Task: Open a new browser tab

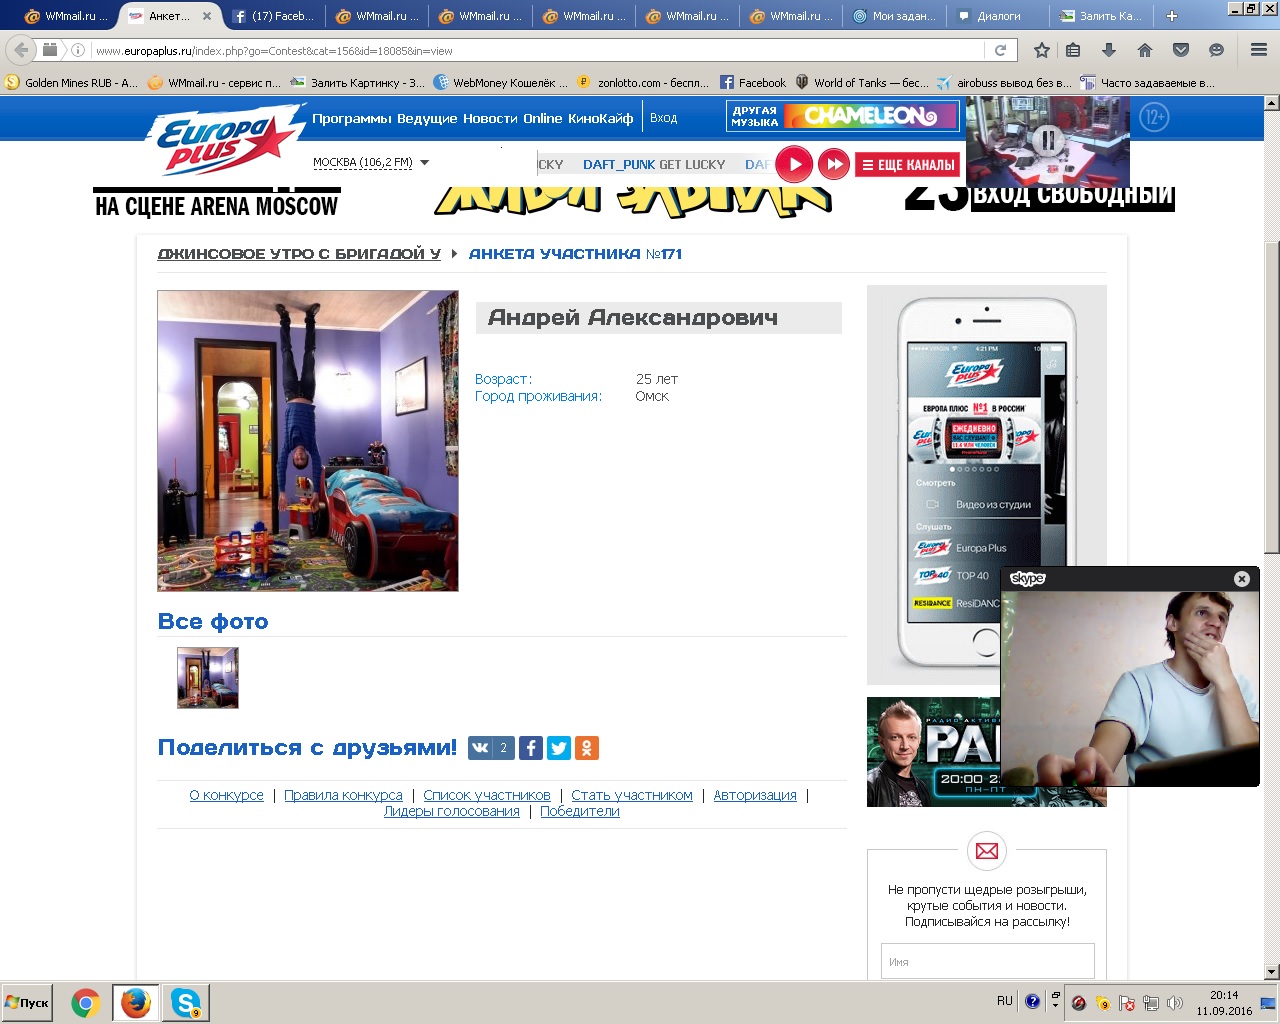Action: [x=1172, y=16]
